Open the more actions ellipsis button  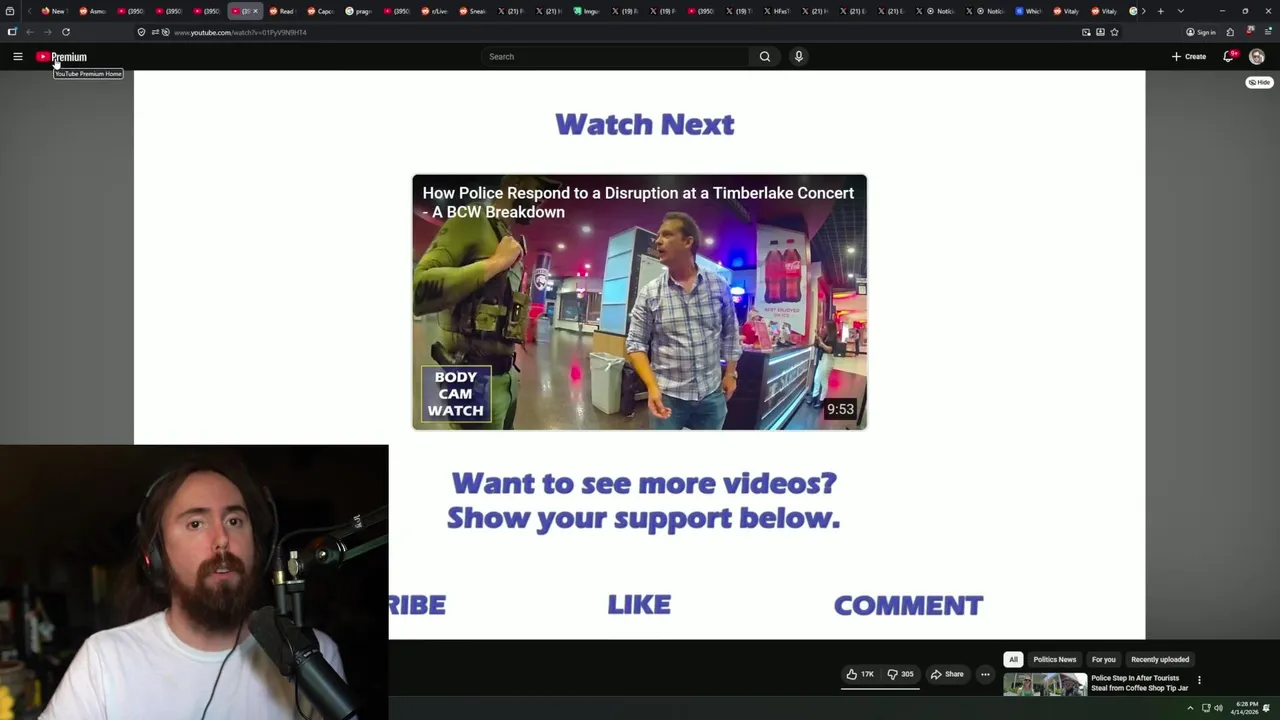tap(985, 674)
